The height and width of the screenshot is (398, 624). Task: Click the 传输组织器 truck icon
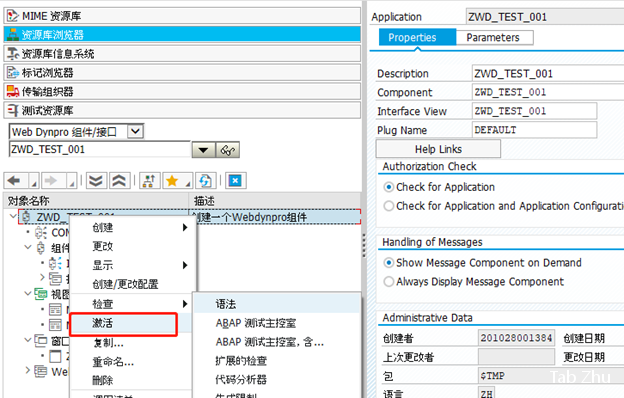pyautogui.click(x=13, y=92)
